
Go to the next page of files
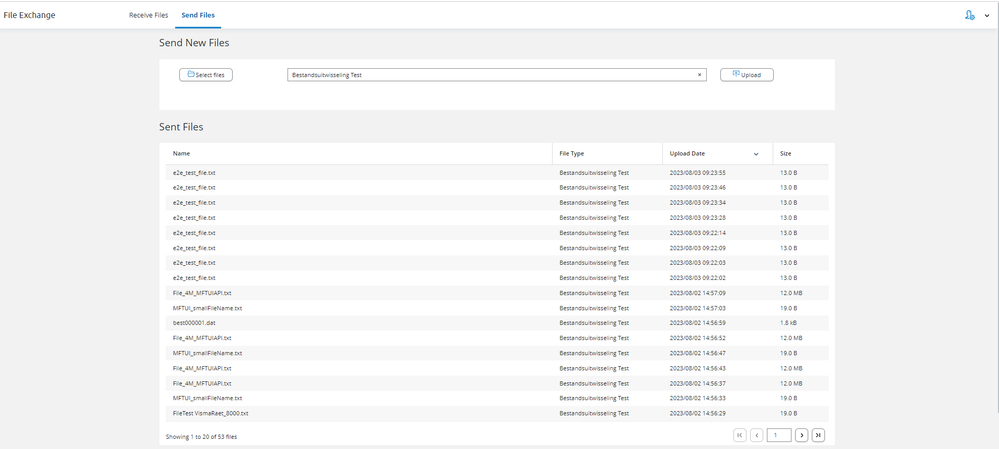(801, 435)
